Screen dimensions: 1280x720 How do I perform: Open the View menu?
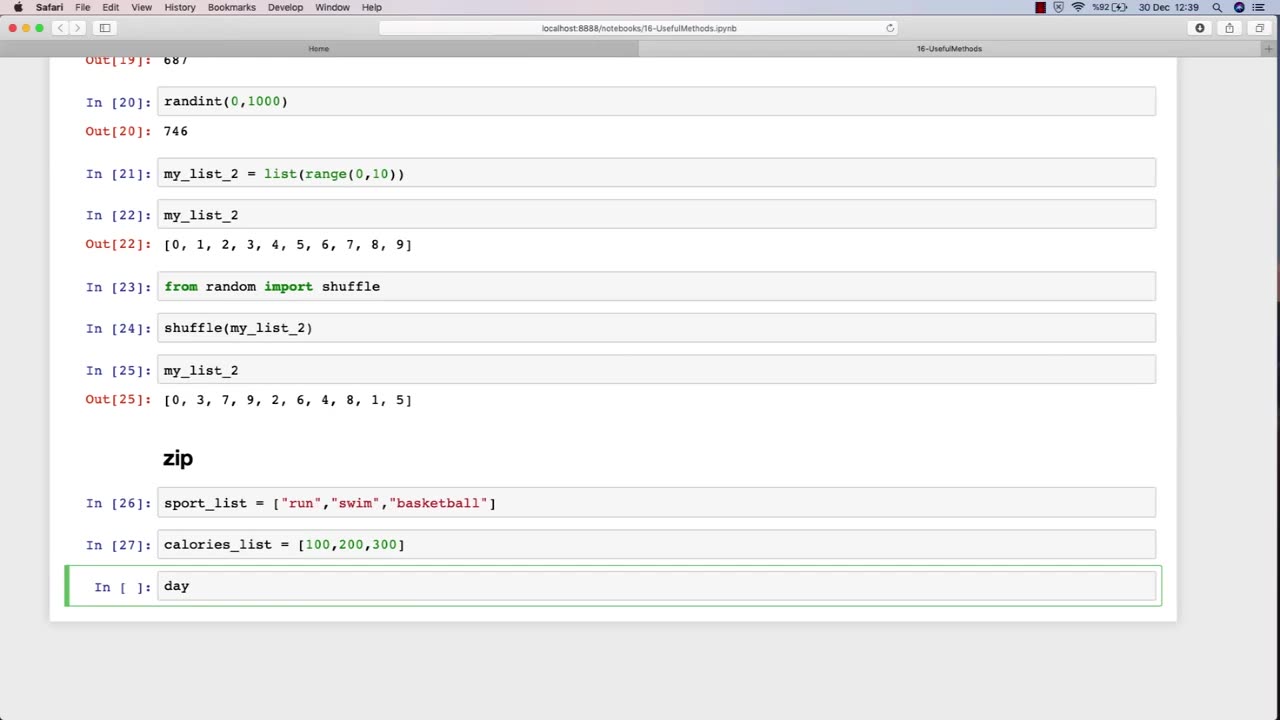[x=142, y=7]
